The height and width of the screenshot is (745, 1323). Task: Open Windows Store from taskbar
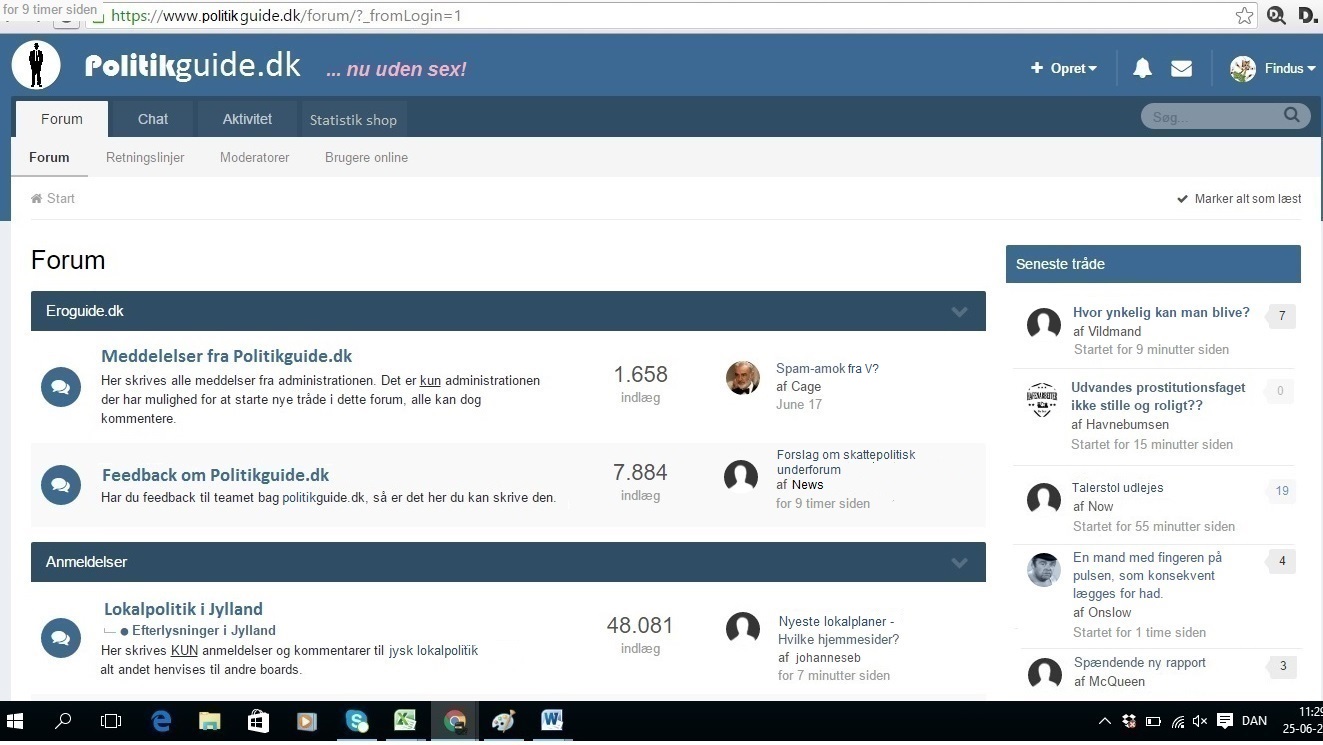(x=258, y=720)
